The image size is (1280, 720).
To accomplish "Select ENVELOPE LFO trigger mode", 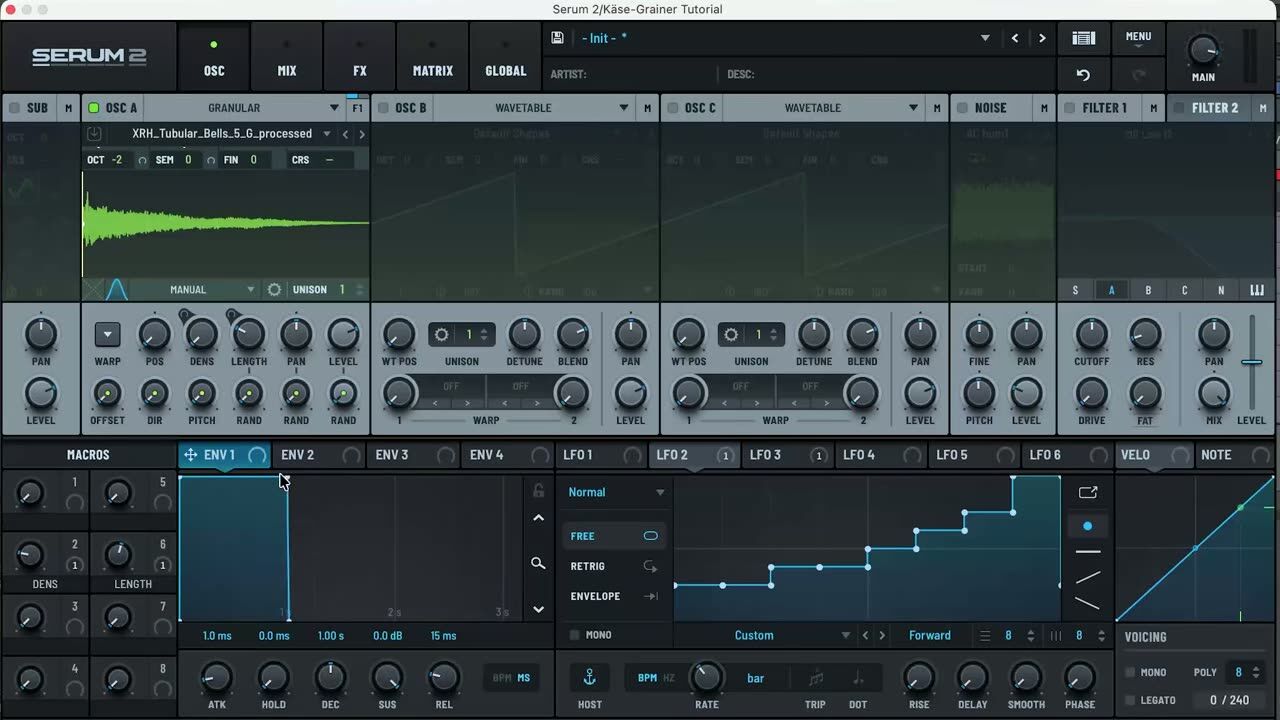I will (x=614, y=596).
